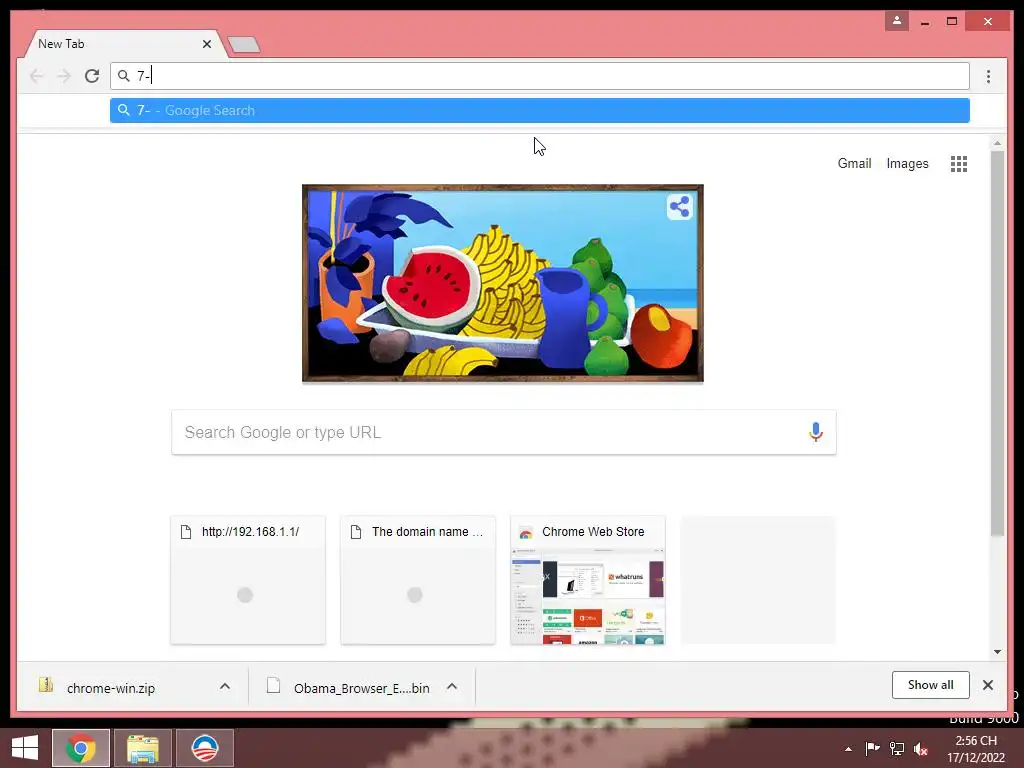
Task: Open the Obama browser taskbar icon
Action: coord(204,748)
